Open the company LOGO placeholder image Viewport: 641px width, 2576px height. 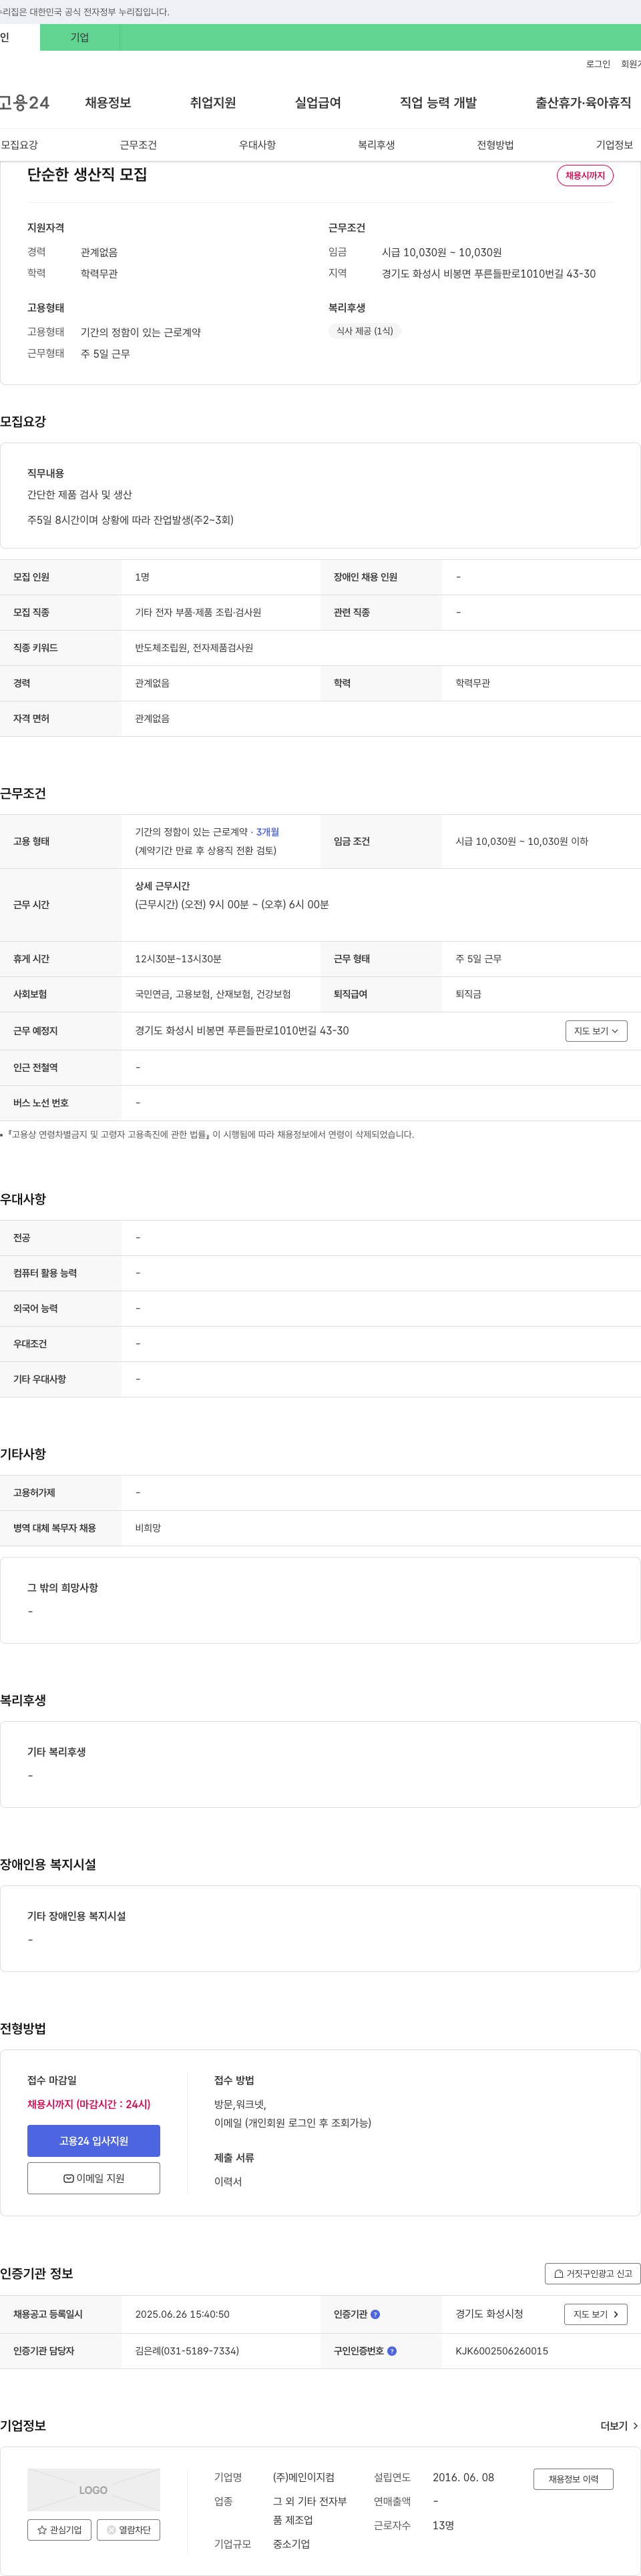[93, 2490]
